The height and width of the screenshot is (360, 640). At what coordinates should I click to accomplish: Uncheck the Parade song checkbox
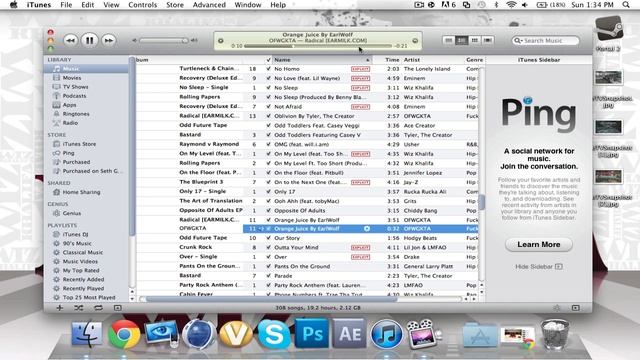(x=268, y=276)
